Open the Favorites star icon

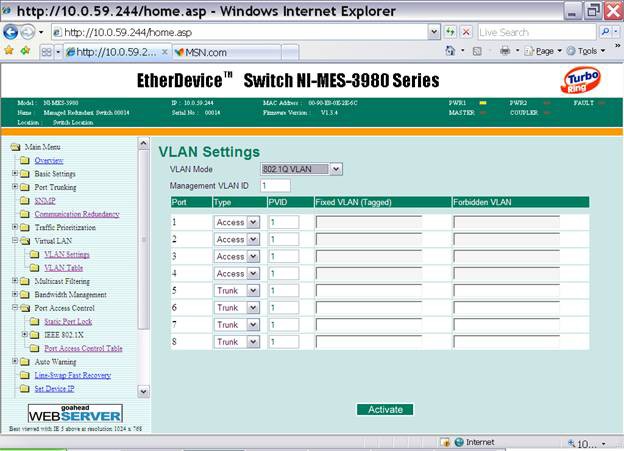point(10,51)
